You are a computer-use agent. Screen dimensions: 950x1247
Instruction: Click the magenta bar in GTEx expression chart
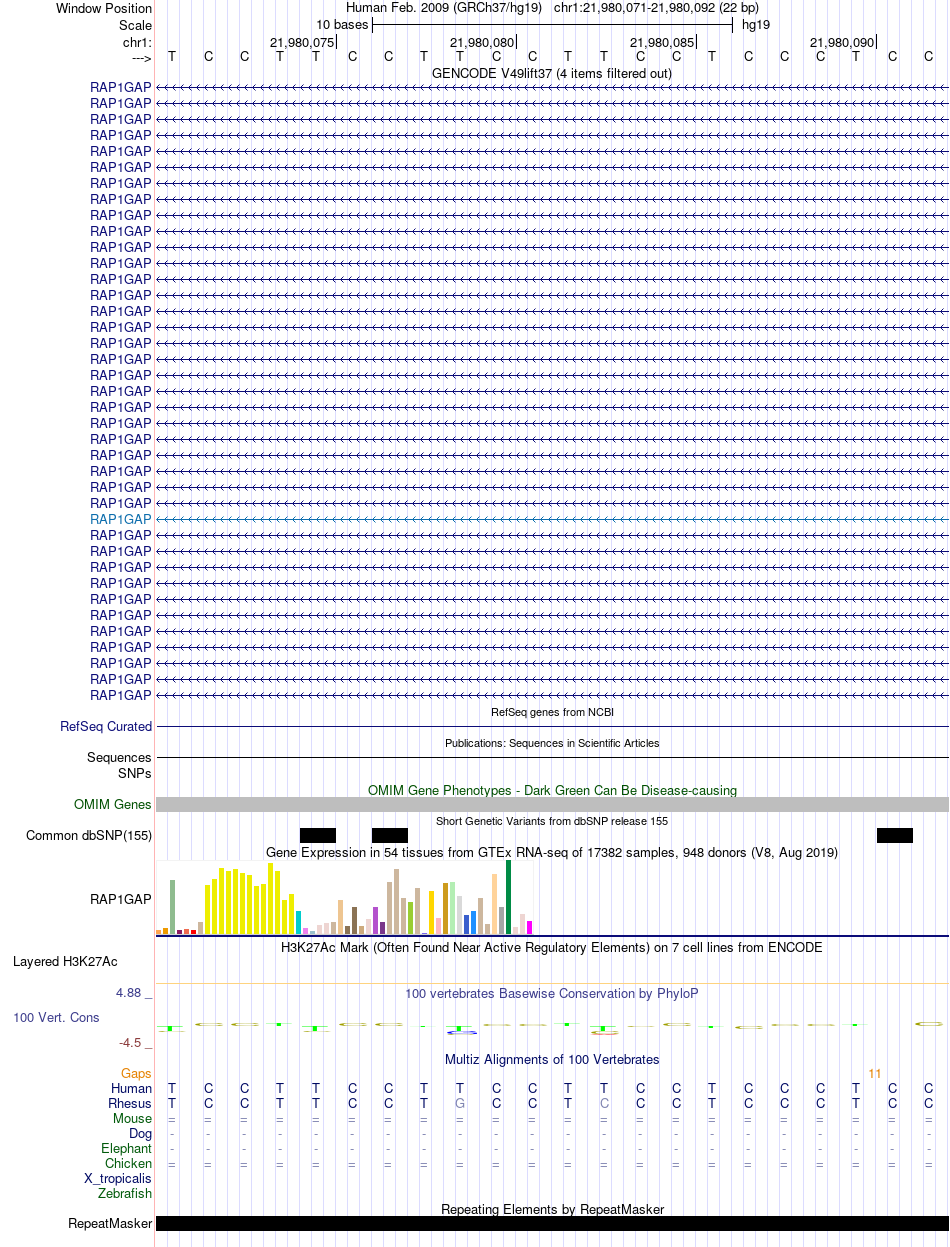529,928
